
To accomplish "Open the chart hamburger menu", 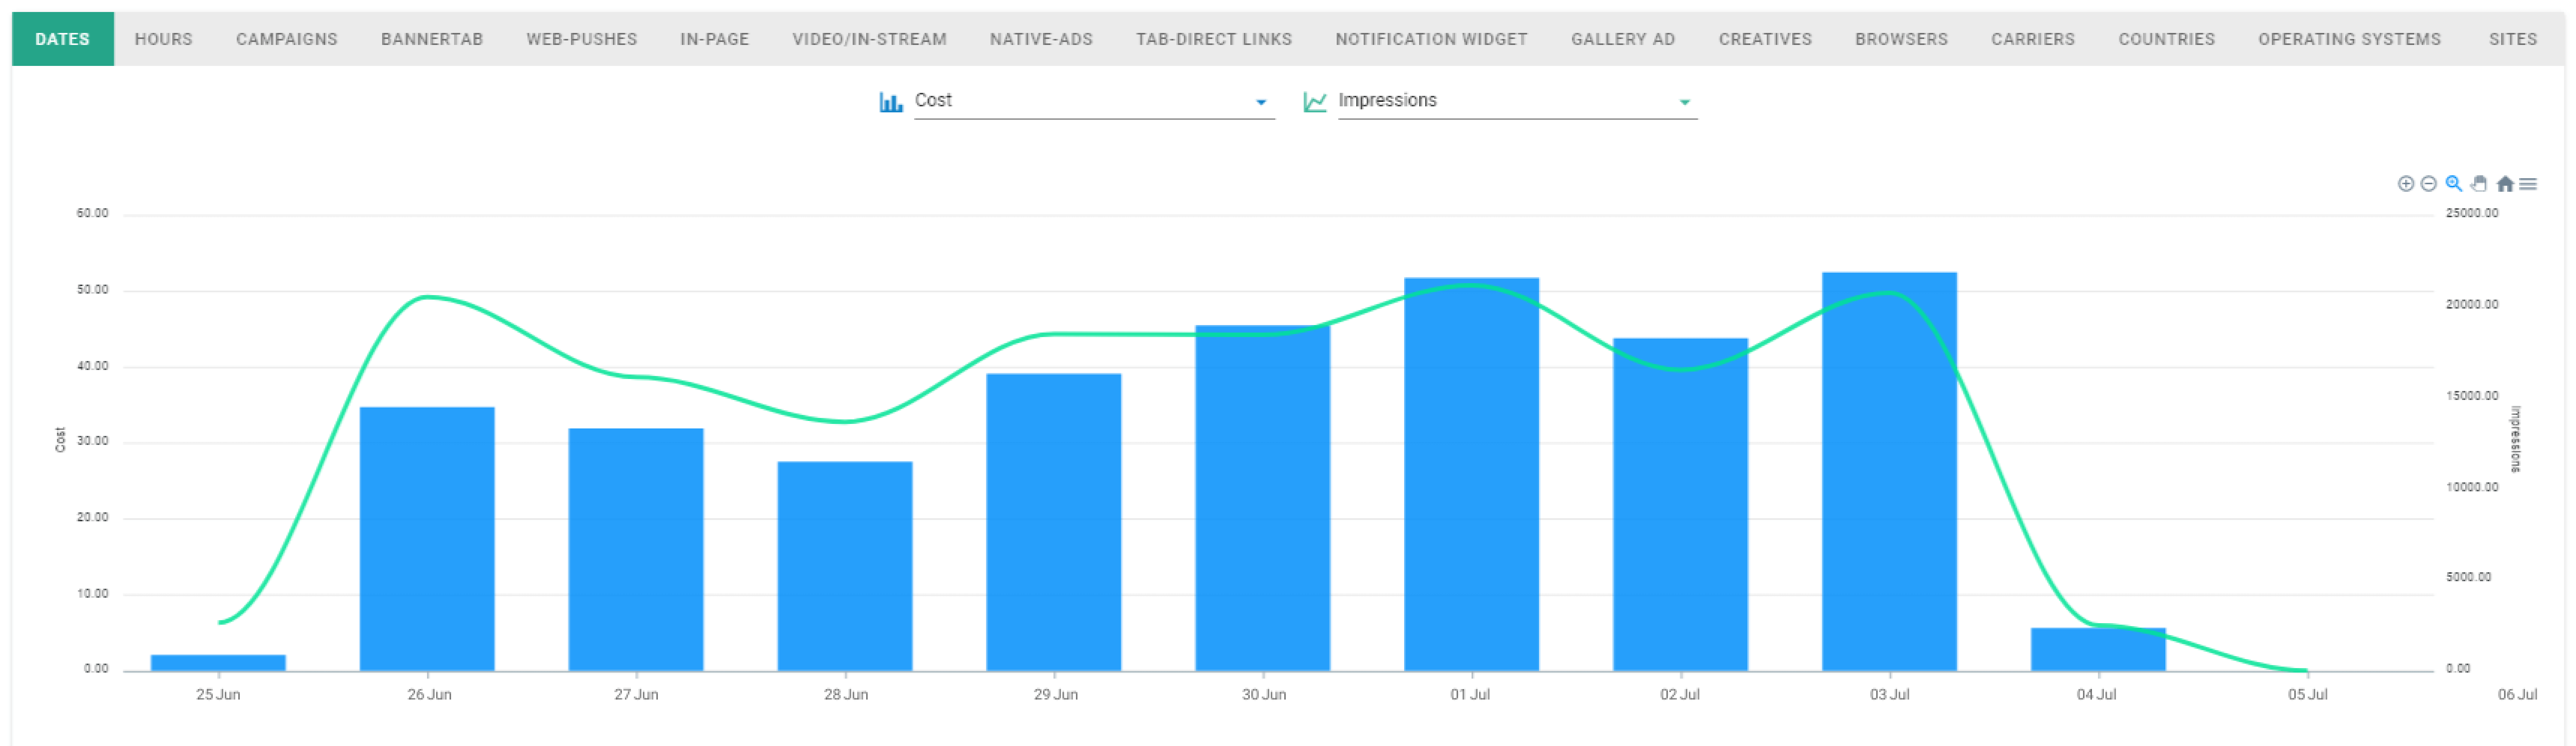I will (x=2528, y=184).
